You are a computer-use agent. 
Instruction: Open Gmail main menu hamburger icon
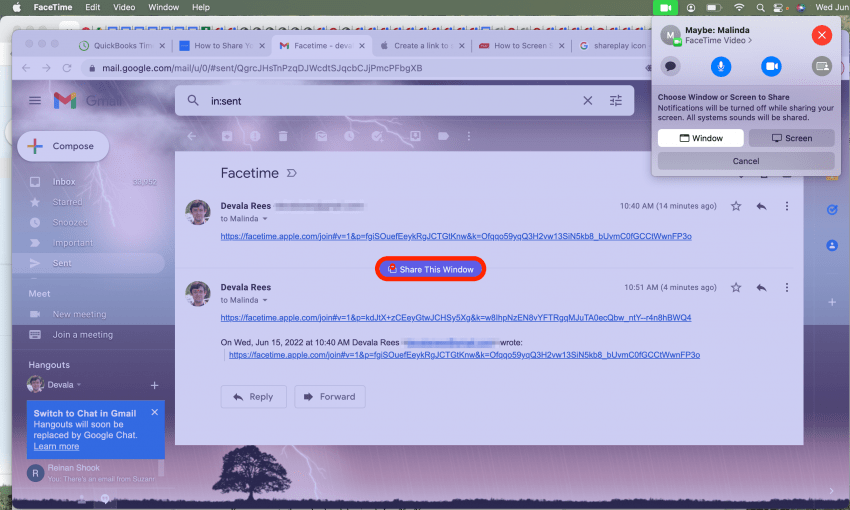click(x=35, y=101)
